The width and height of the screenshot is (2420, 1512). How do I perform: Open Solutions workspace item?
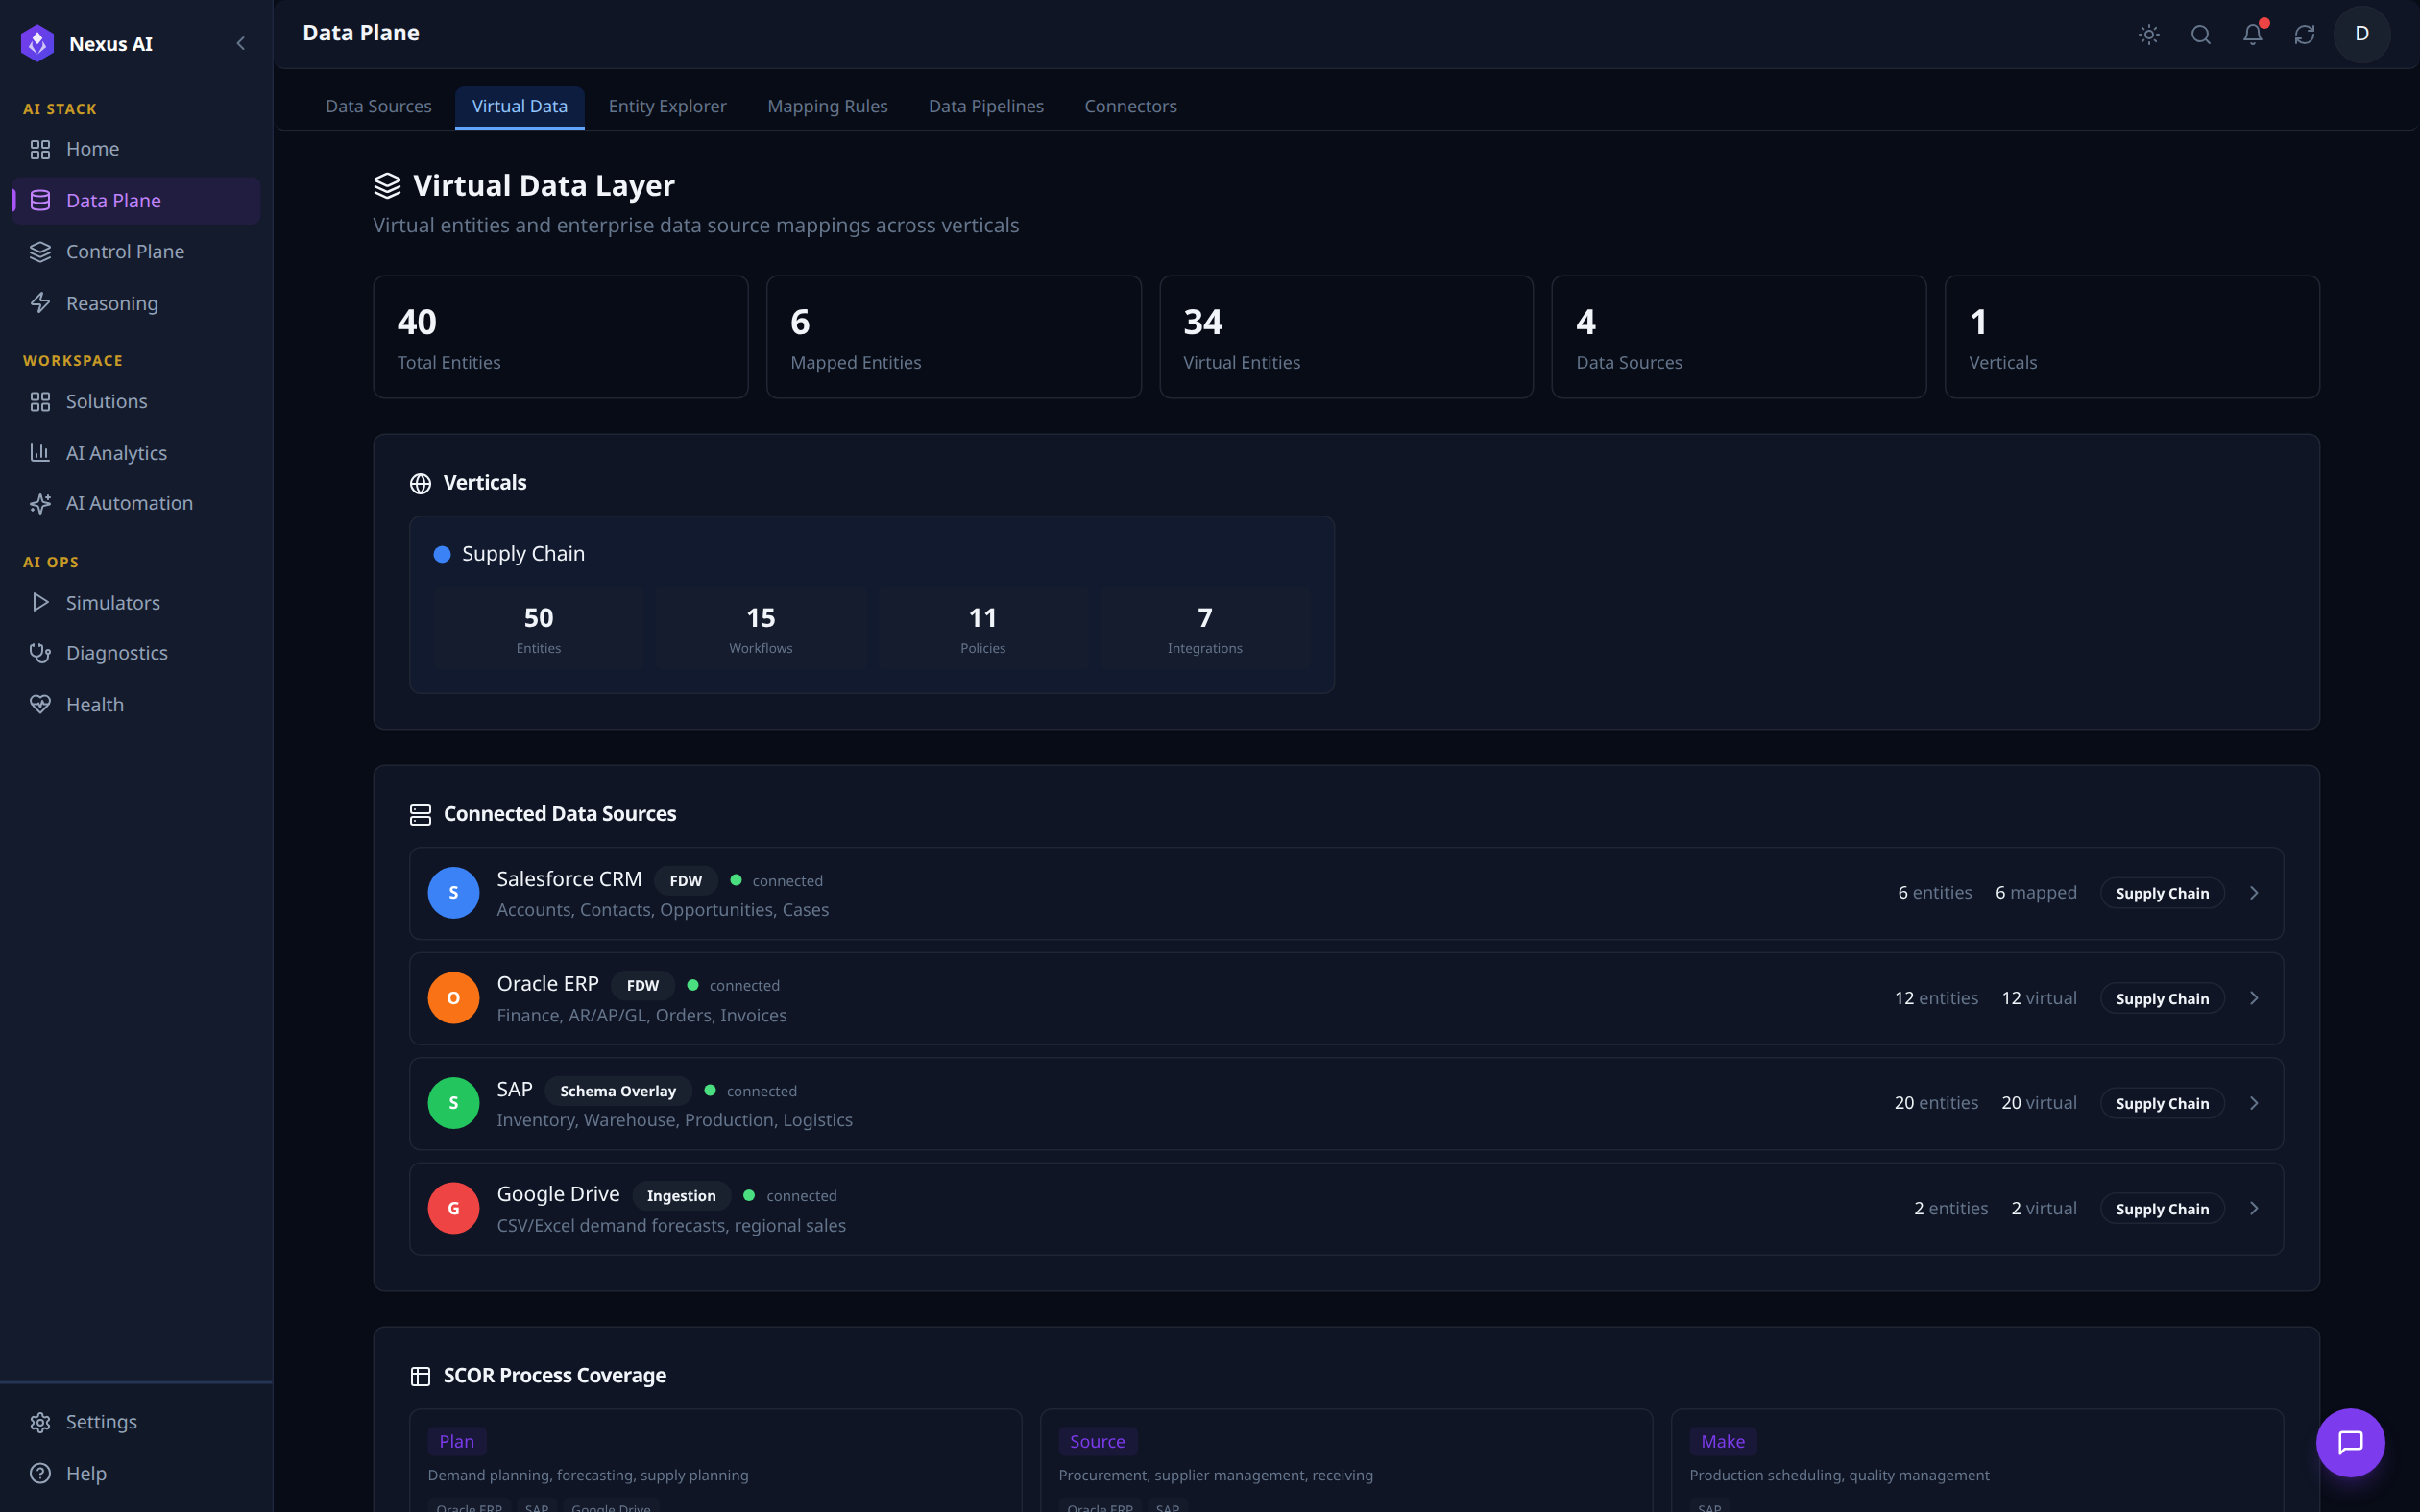point(136,401)
